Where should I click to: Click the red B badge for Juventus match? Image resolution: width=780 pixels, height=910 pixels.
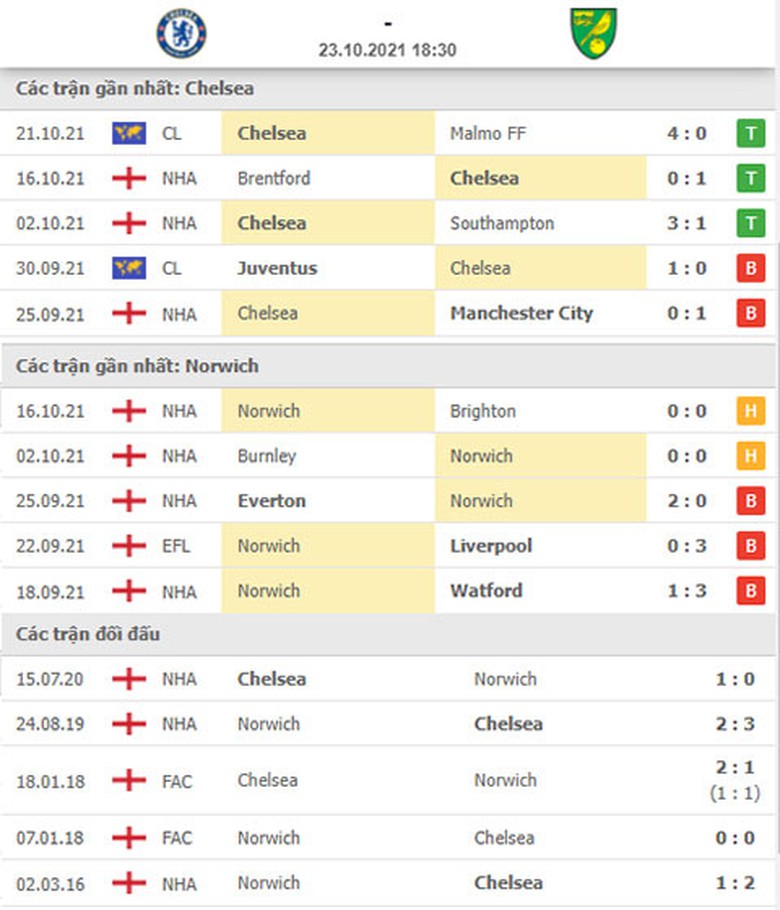[750, 268]
